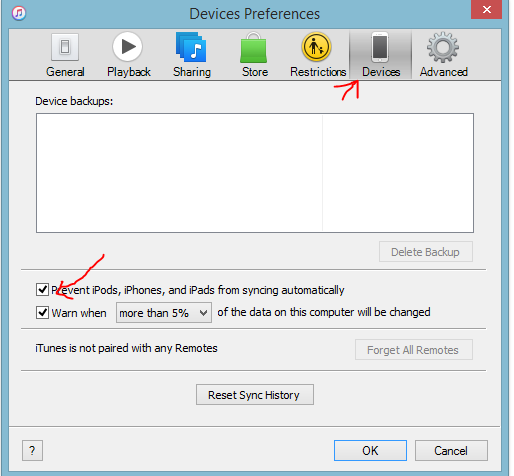
Task: Open help with the question mark button
Action: coord(32,451)
